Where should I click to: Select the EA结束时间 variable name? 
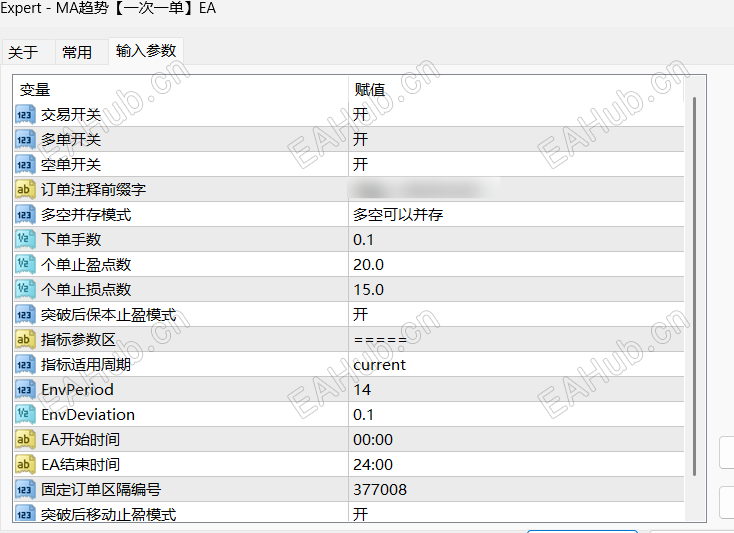(x=81, y=465)
